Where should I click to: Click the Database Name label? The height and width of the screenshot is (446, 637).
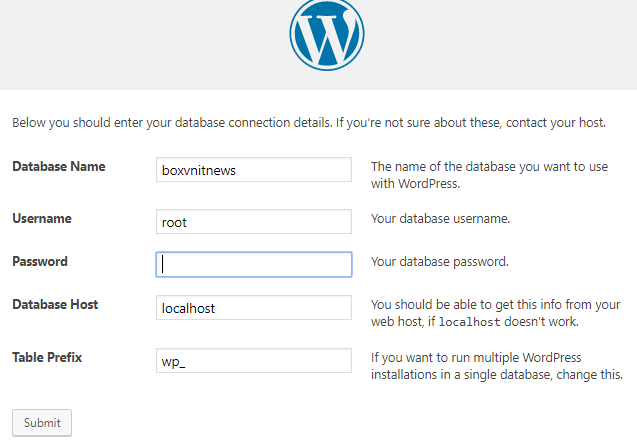pos(58,166)
